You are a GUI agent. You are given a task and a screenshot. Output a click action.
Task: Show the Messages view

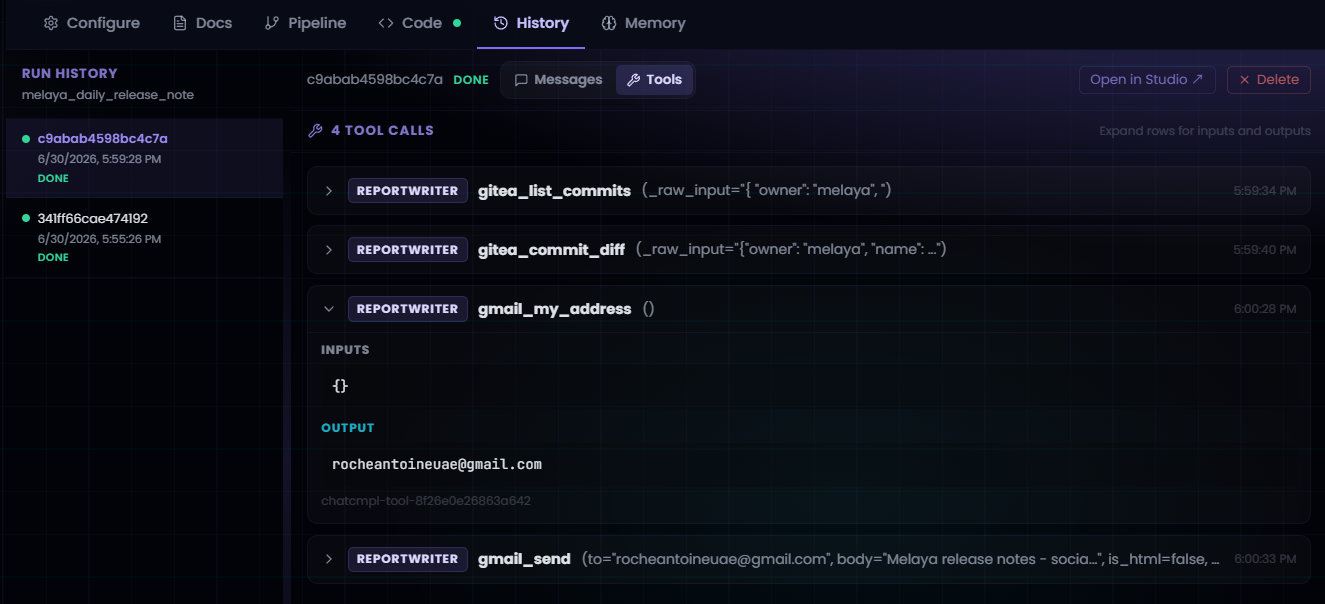558,80
